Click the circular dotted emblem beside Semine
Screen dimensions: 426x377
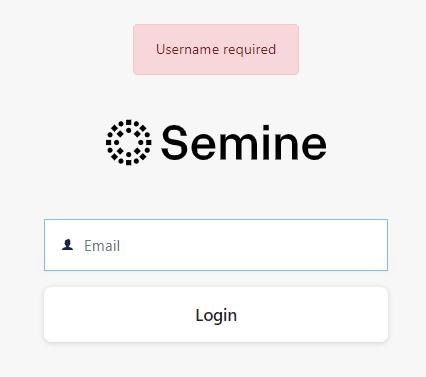click(129, 142)
